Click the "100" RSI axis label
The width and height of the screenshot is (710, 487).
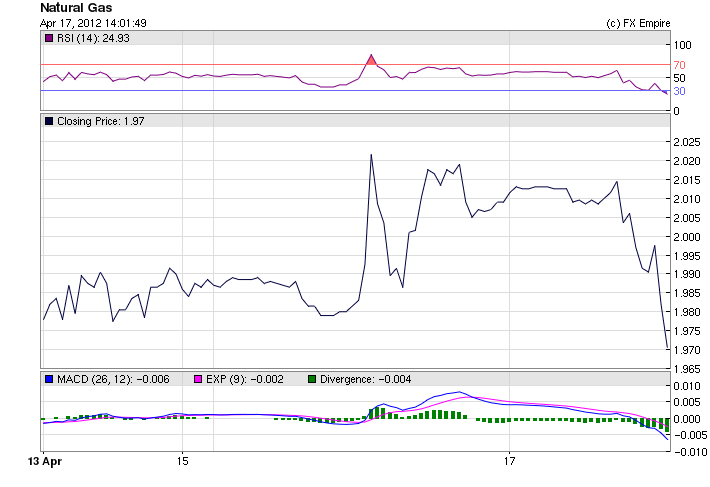point(683,45)
